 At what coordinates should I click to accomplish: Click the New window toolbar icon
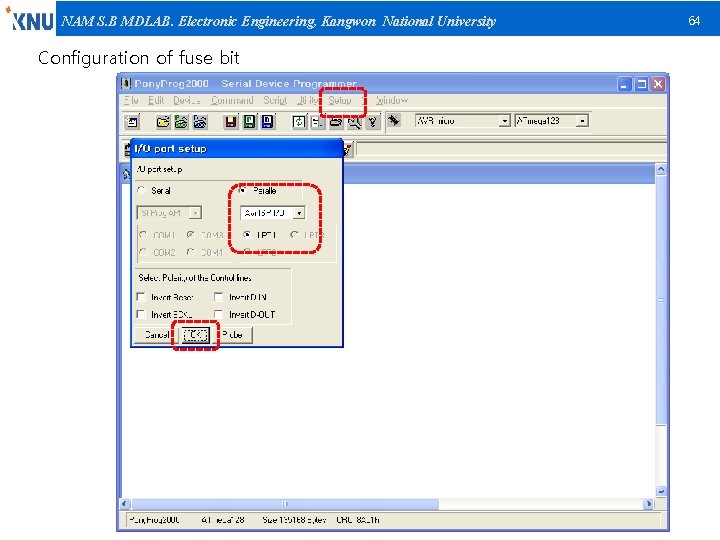pos(132,122)
